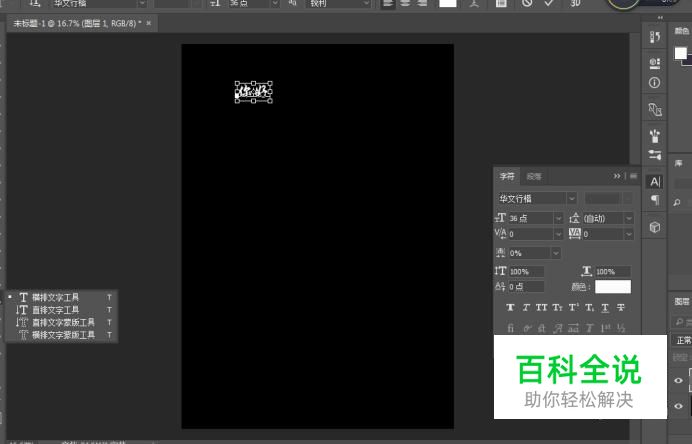The image size is (692, 444).
Task: Toggle All Caps style
Action: [542, 308]
